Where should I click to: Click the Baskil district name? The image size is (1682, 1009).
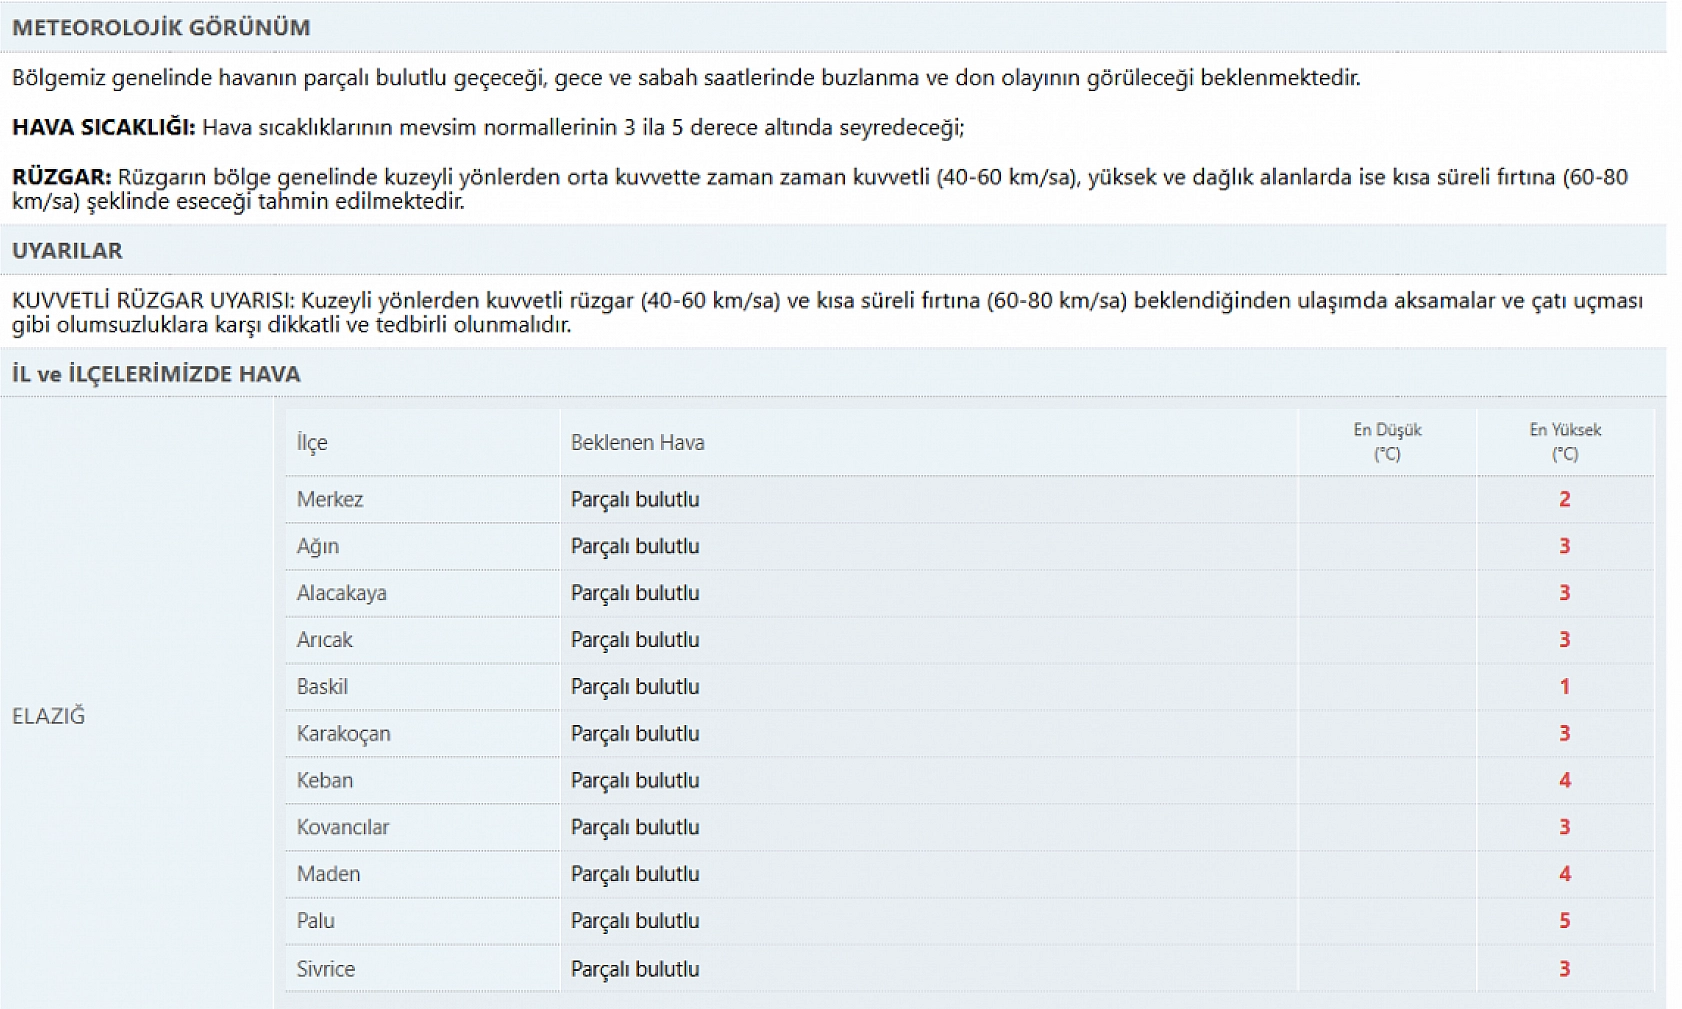tap(322, 687)
